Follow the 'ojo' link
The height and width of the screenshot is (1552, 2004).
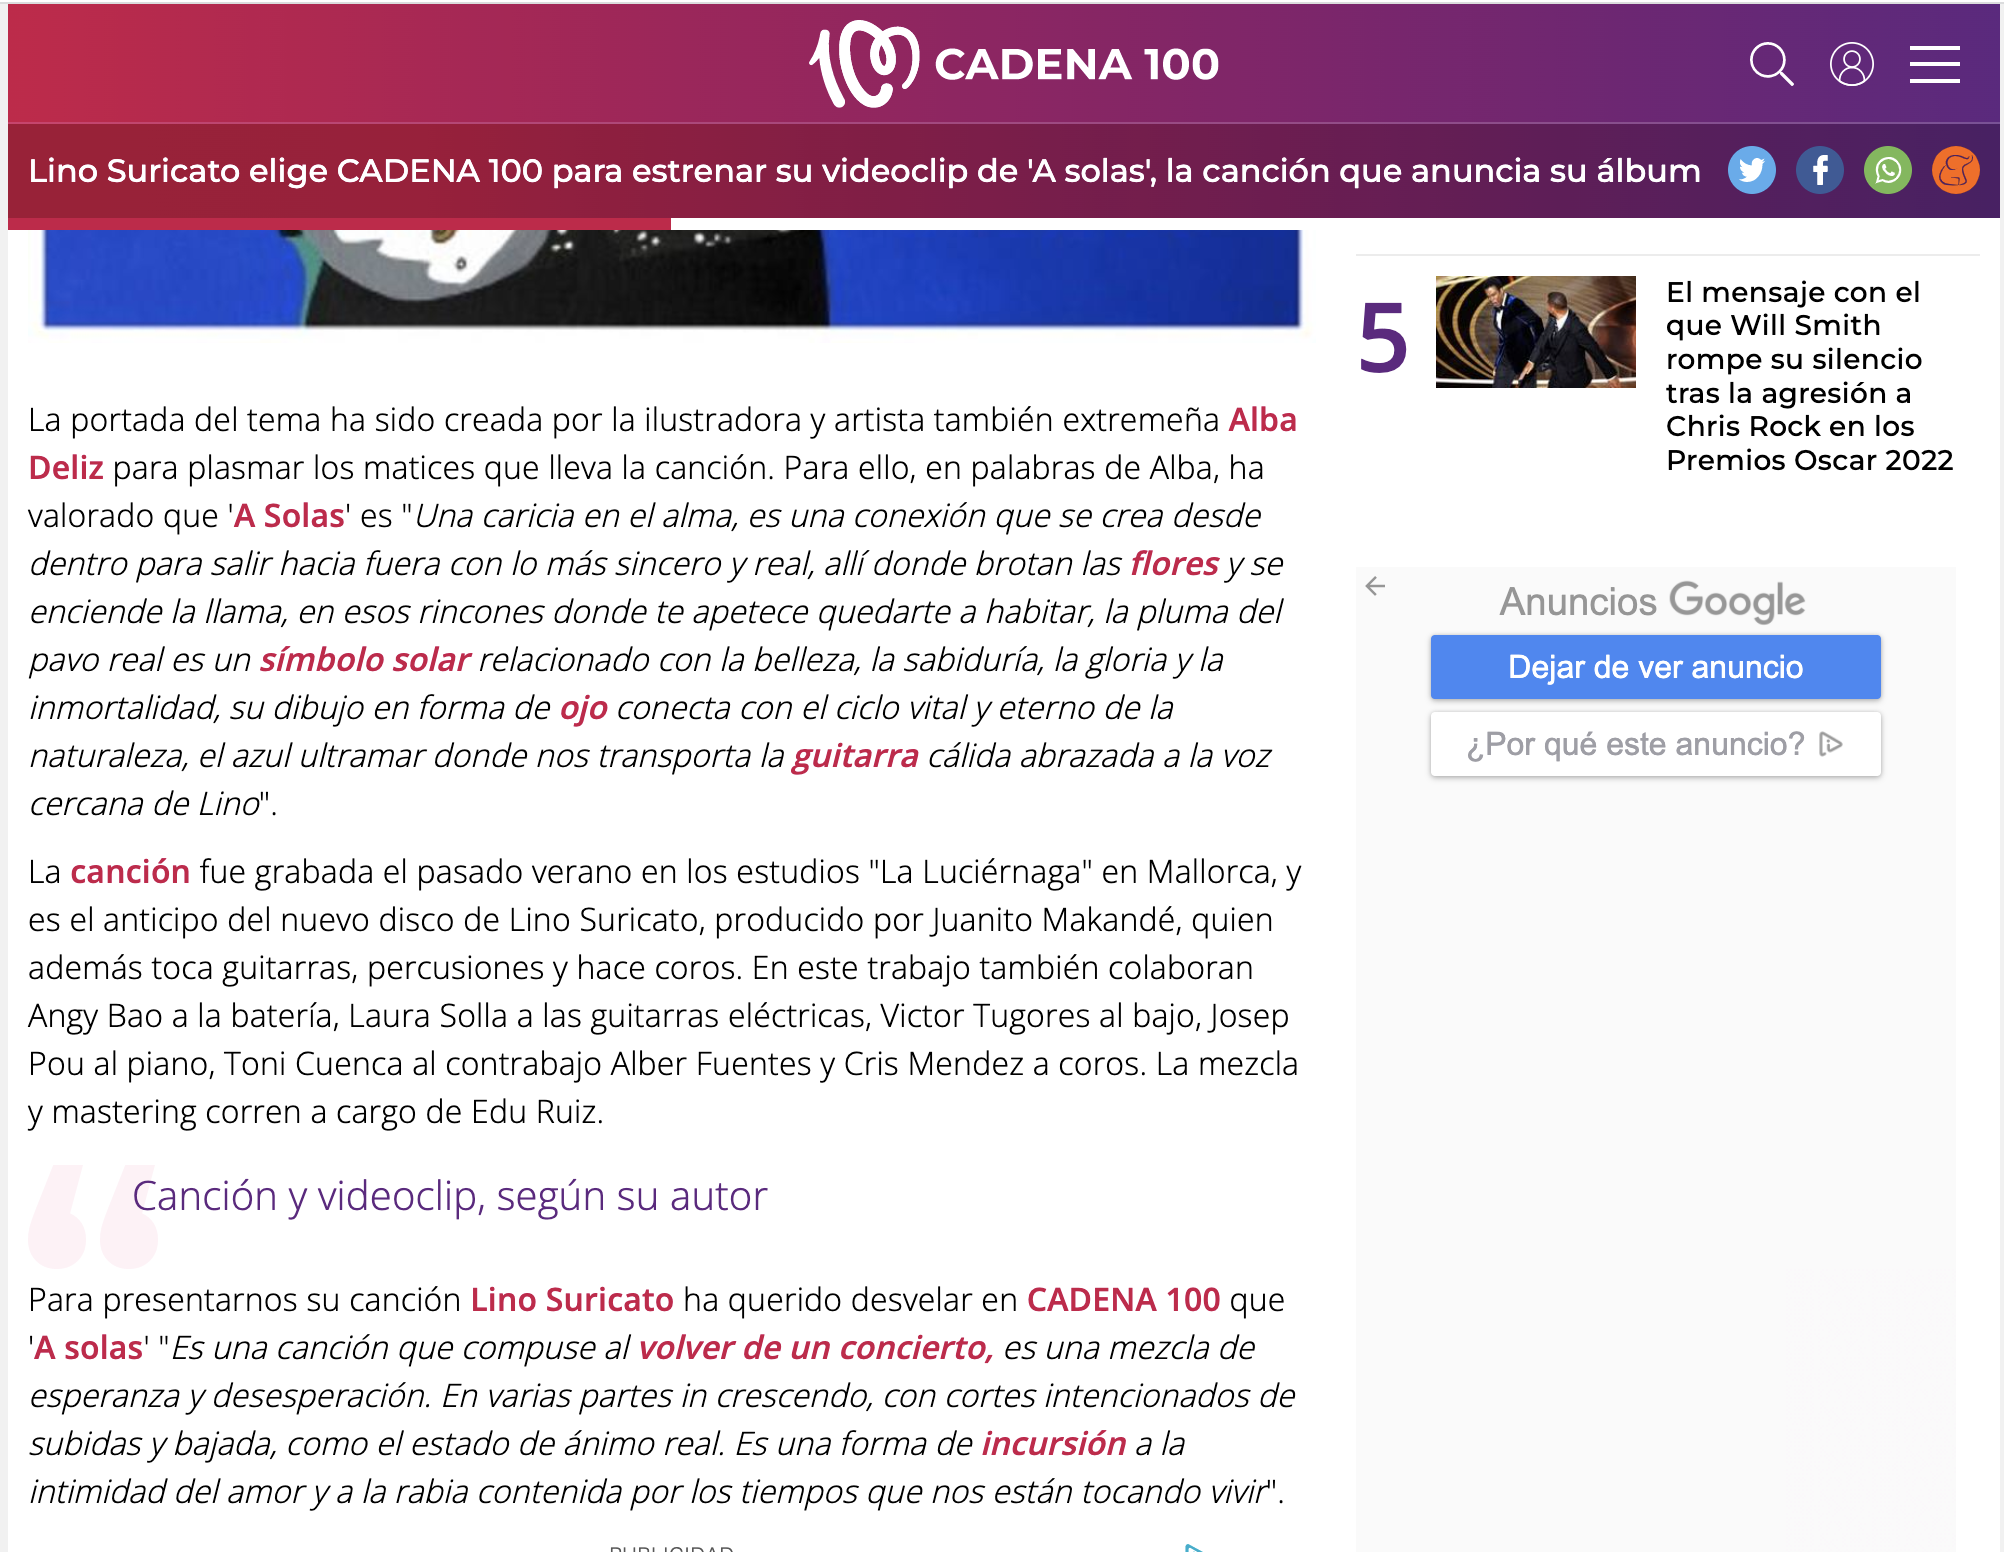584,708
